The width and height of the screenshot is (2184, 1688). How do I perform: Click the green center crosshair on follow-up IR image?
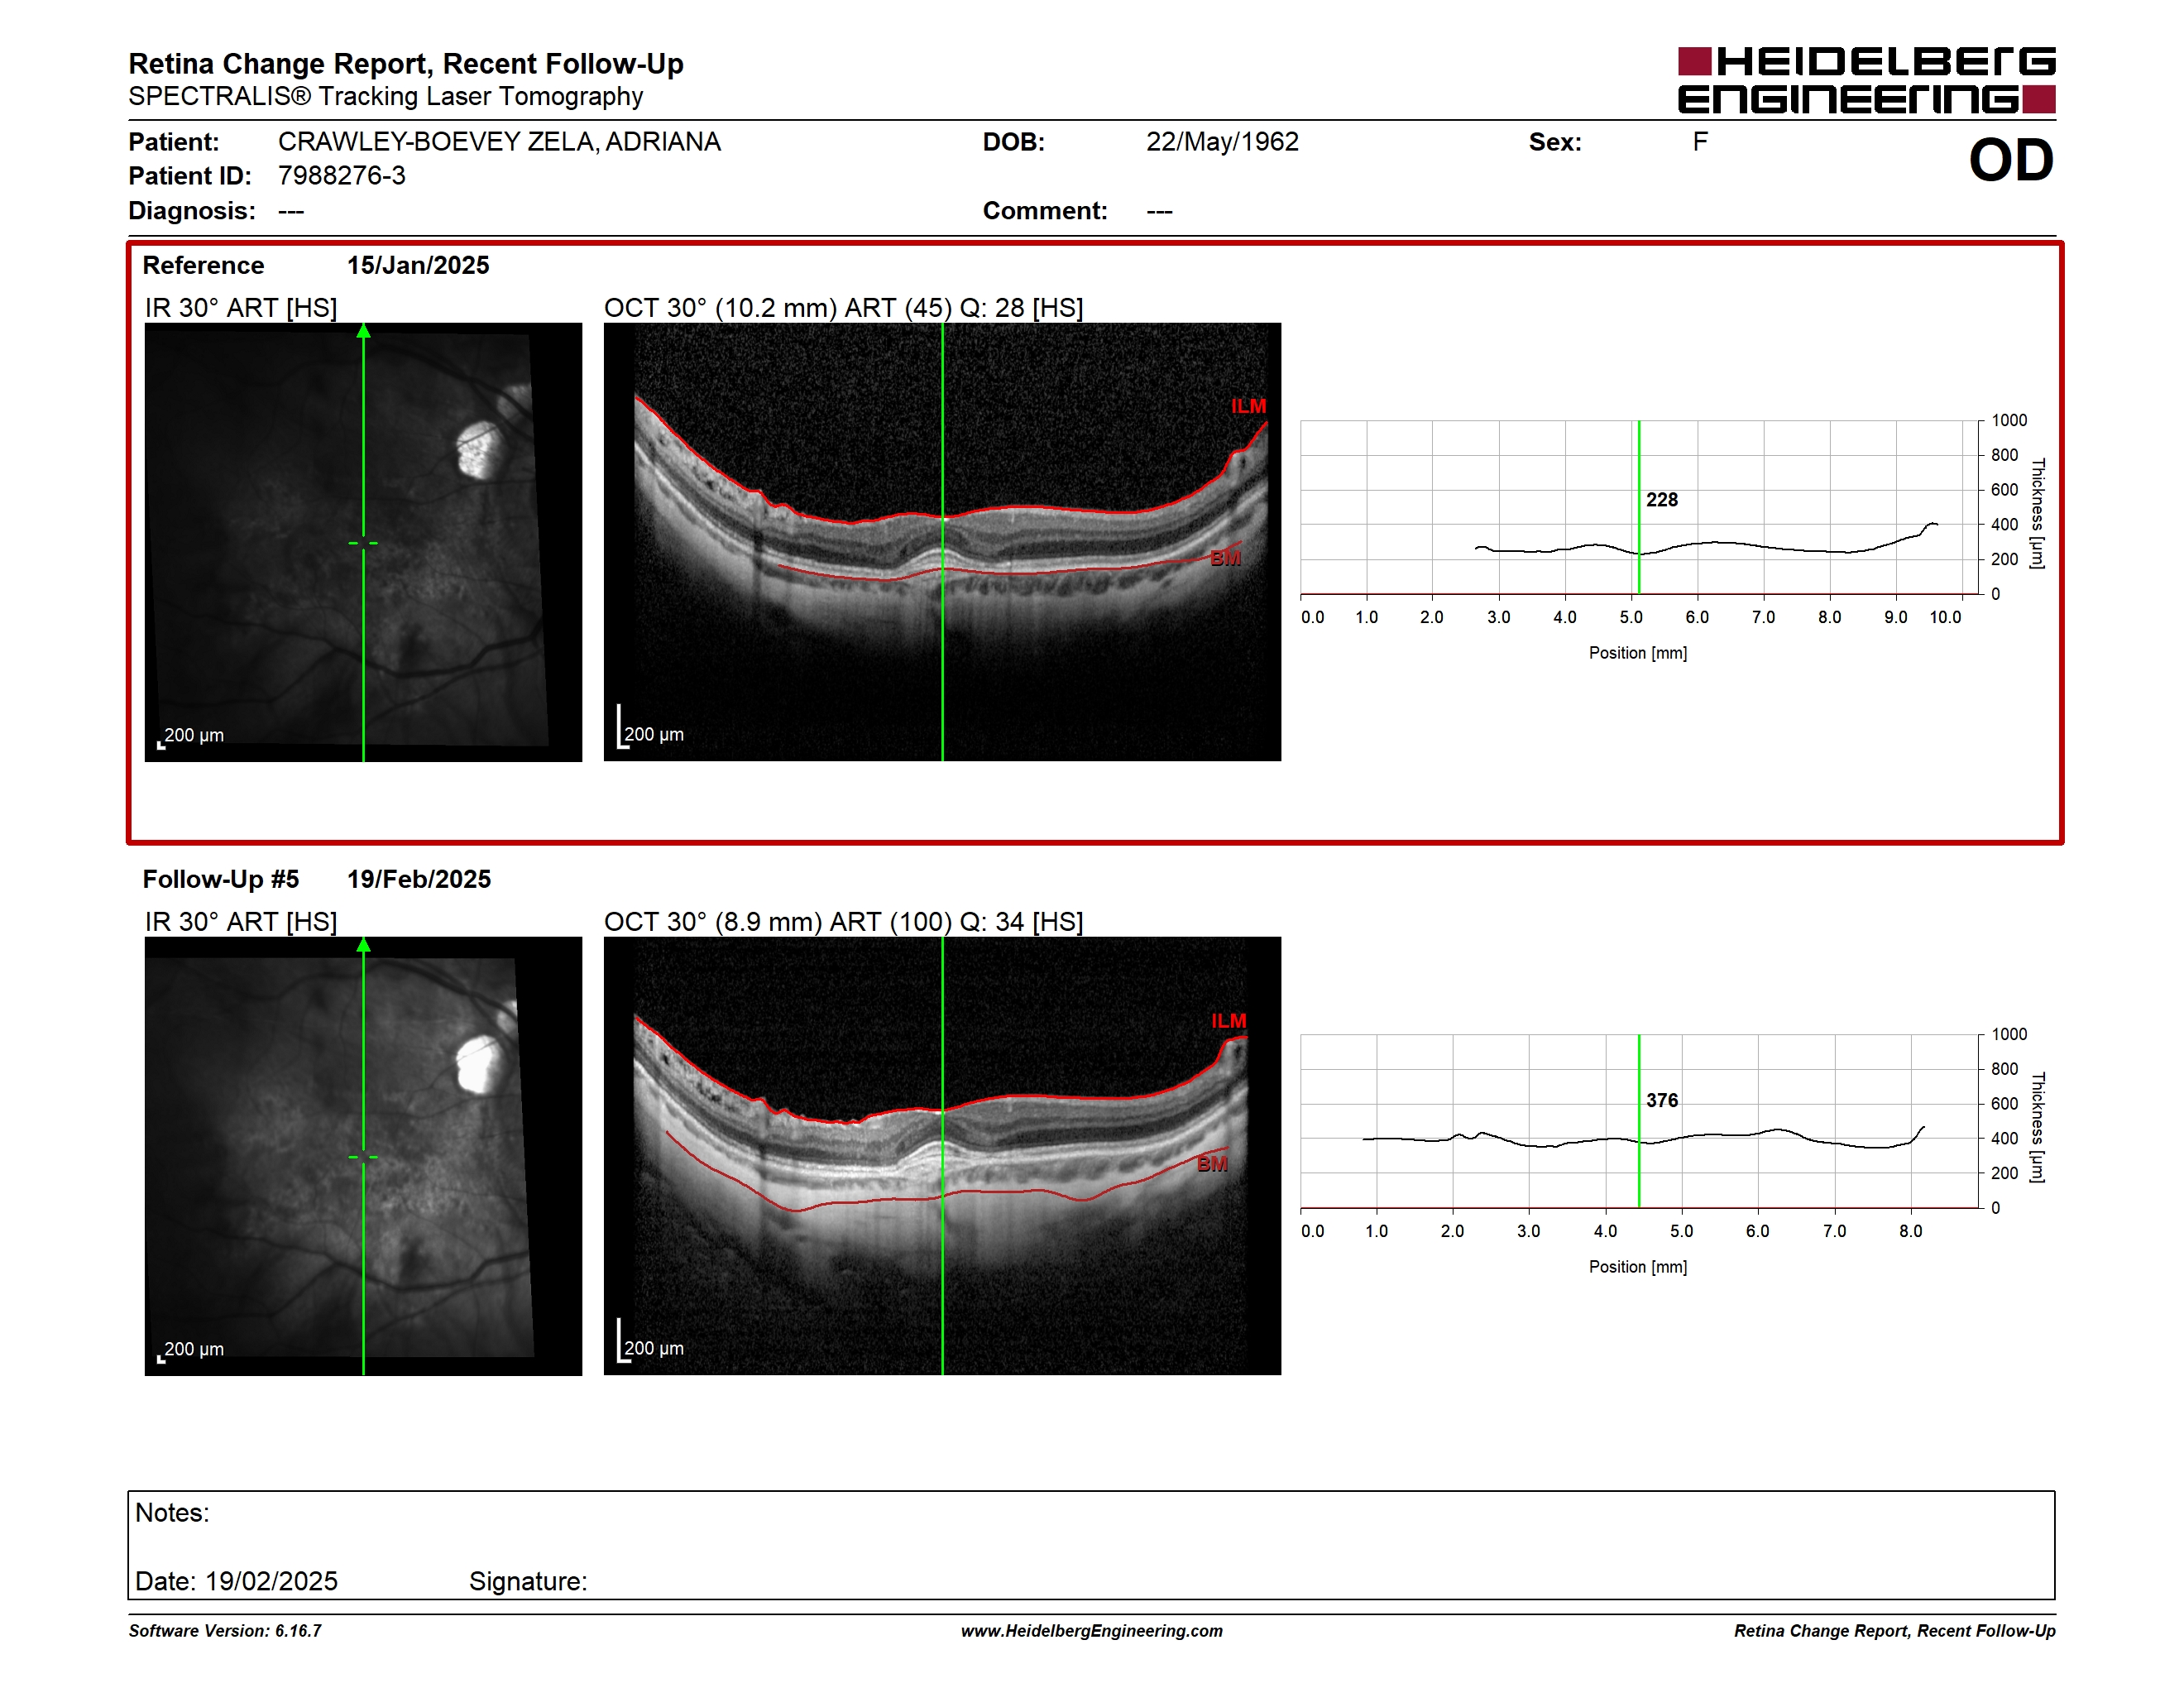pyautogui.click(x=363, y=1157)
